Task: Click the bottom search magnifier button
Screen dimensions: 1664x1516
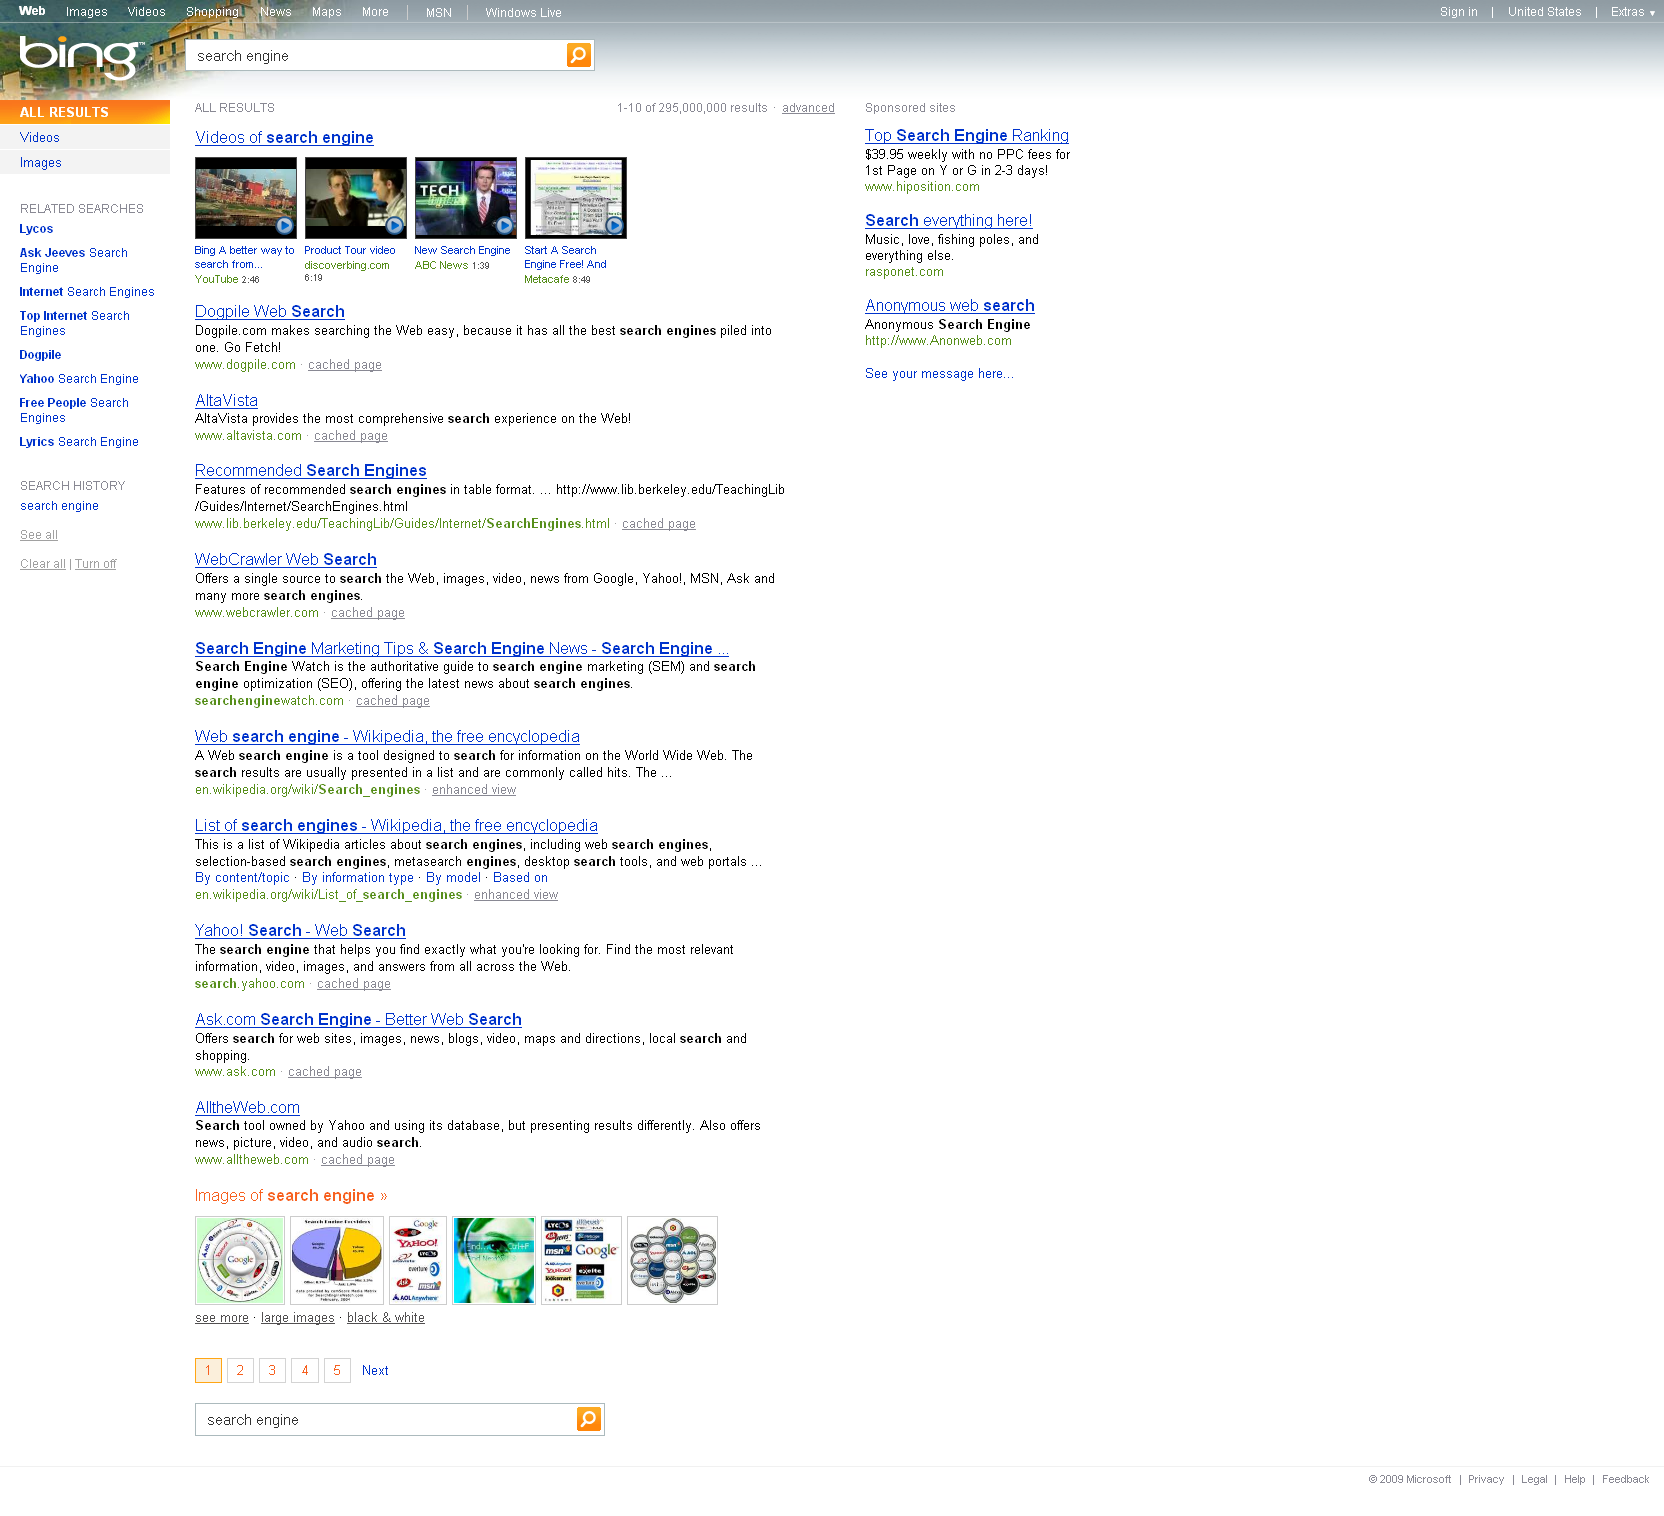Action: [x=589, y=1419]
